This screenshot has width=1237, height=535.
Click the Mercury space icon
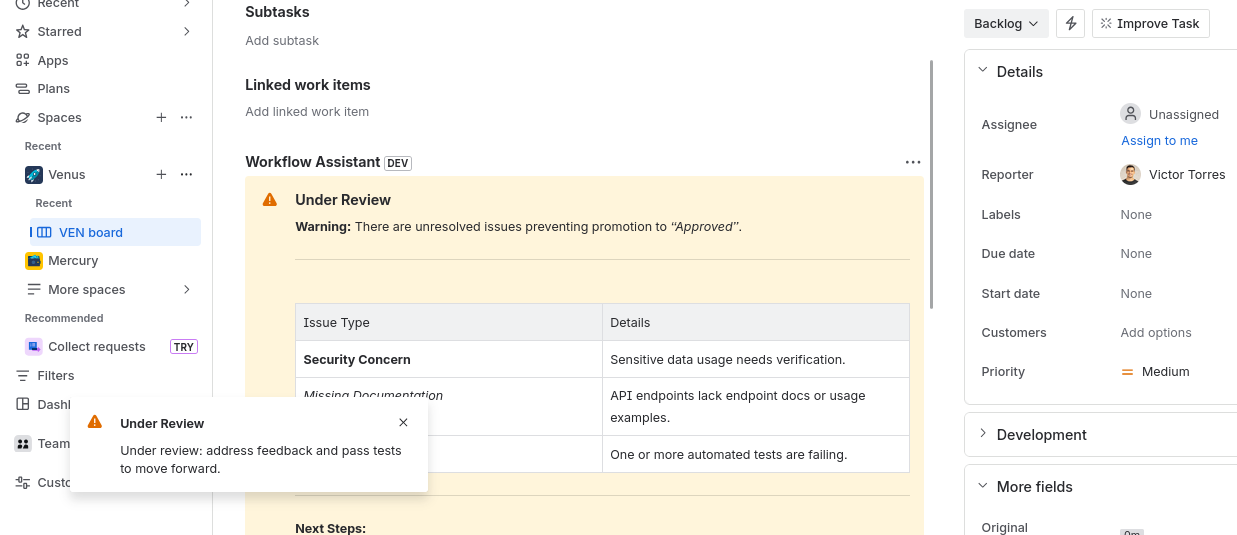(34, 261)
